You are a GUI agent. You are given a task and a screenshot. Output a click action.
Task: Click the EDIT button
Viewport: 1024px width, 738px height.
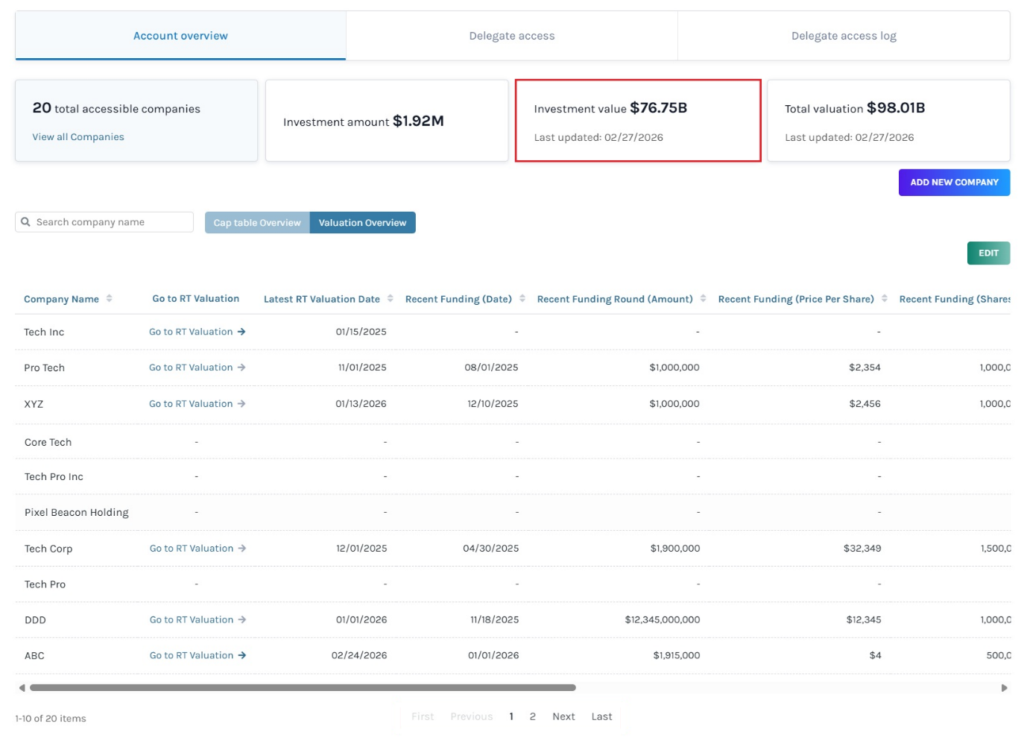(988, 253)
